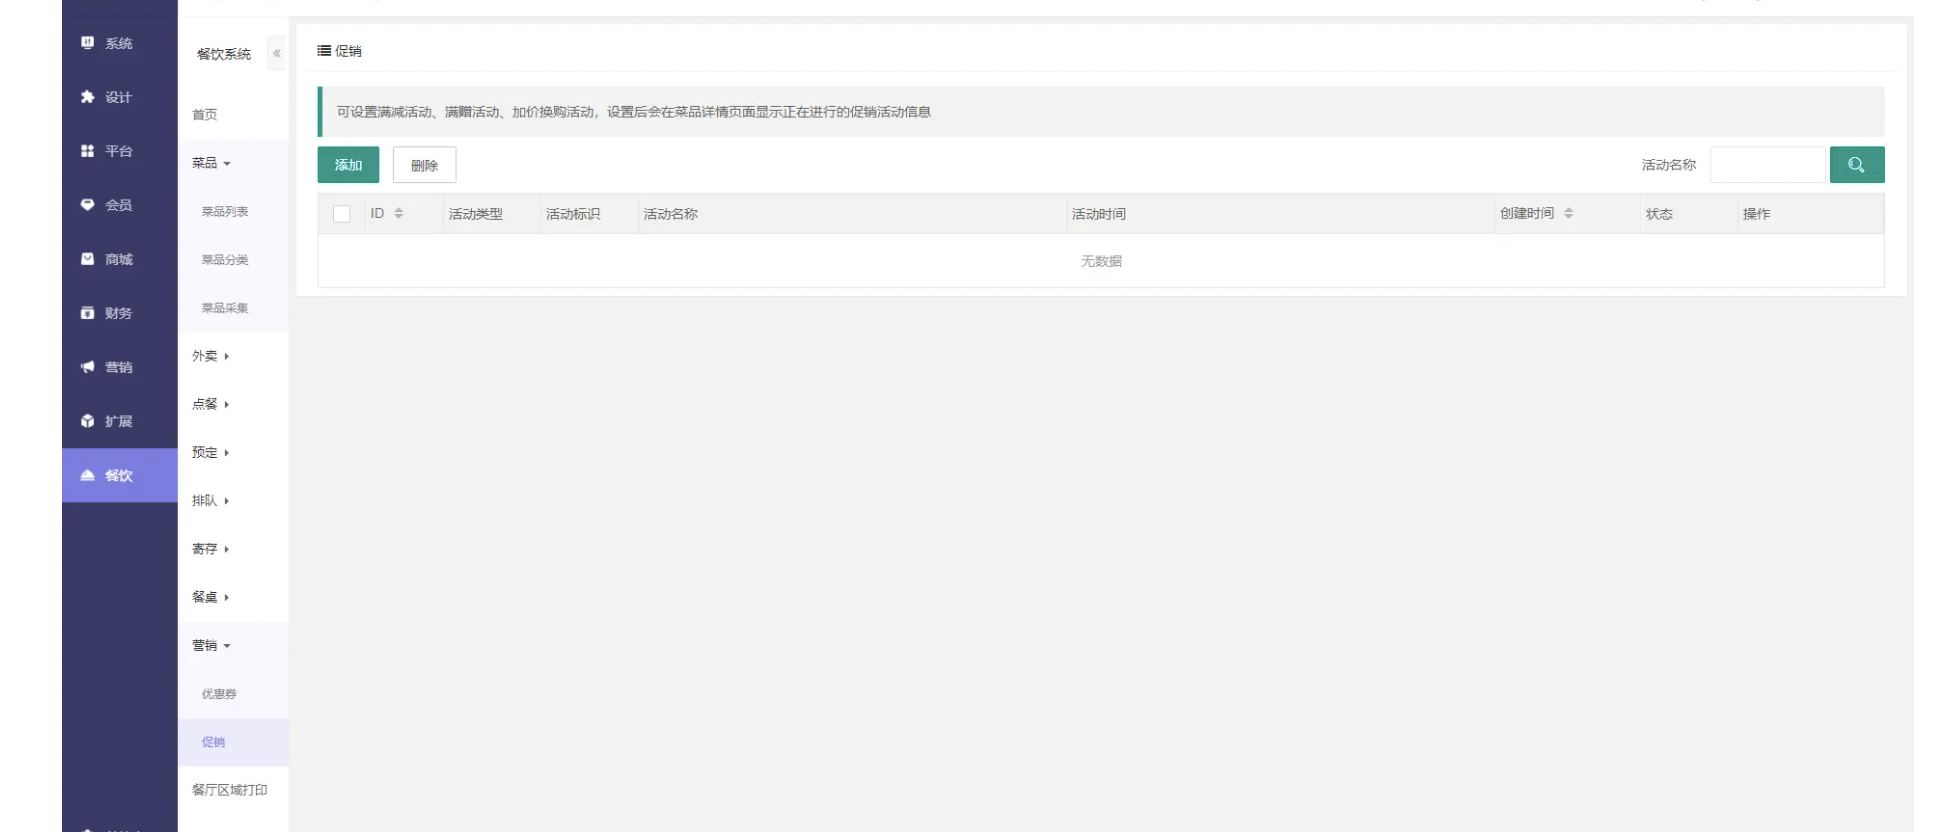Select the 餐饮 section icon
The image size is (1944, 832).
point(87,475)
